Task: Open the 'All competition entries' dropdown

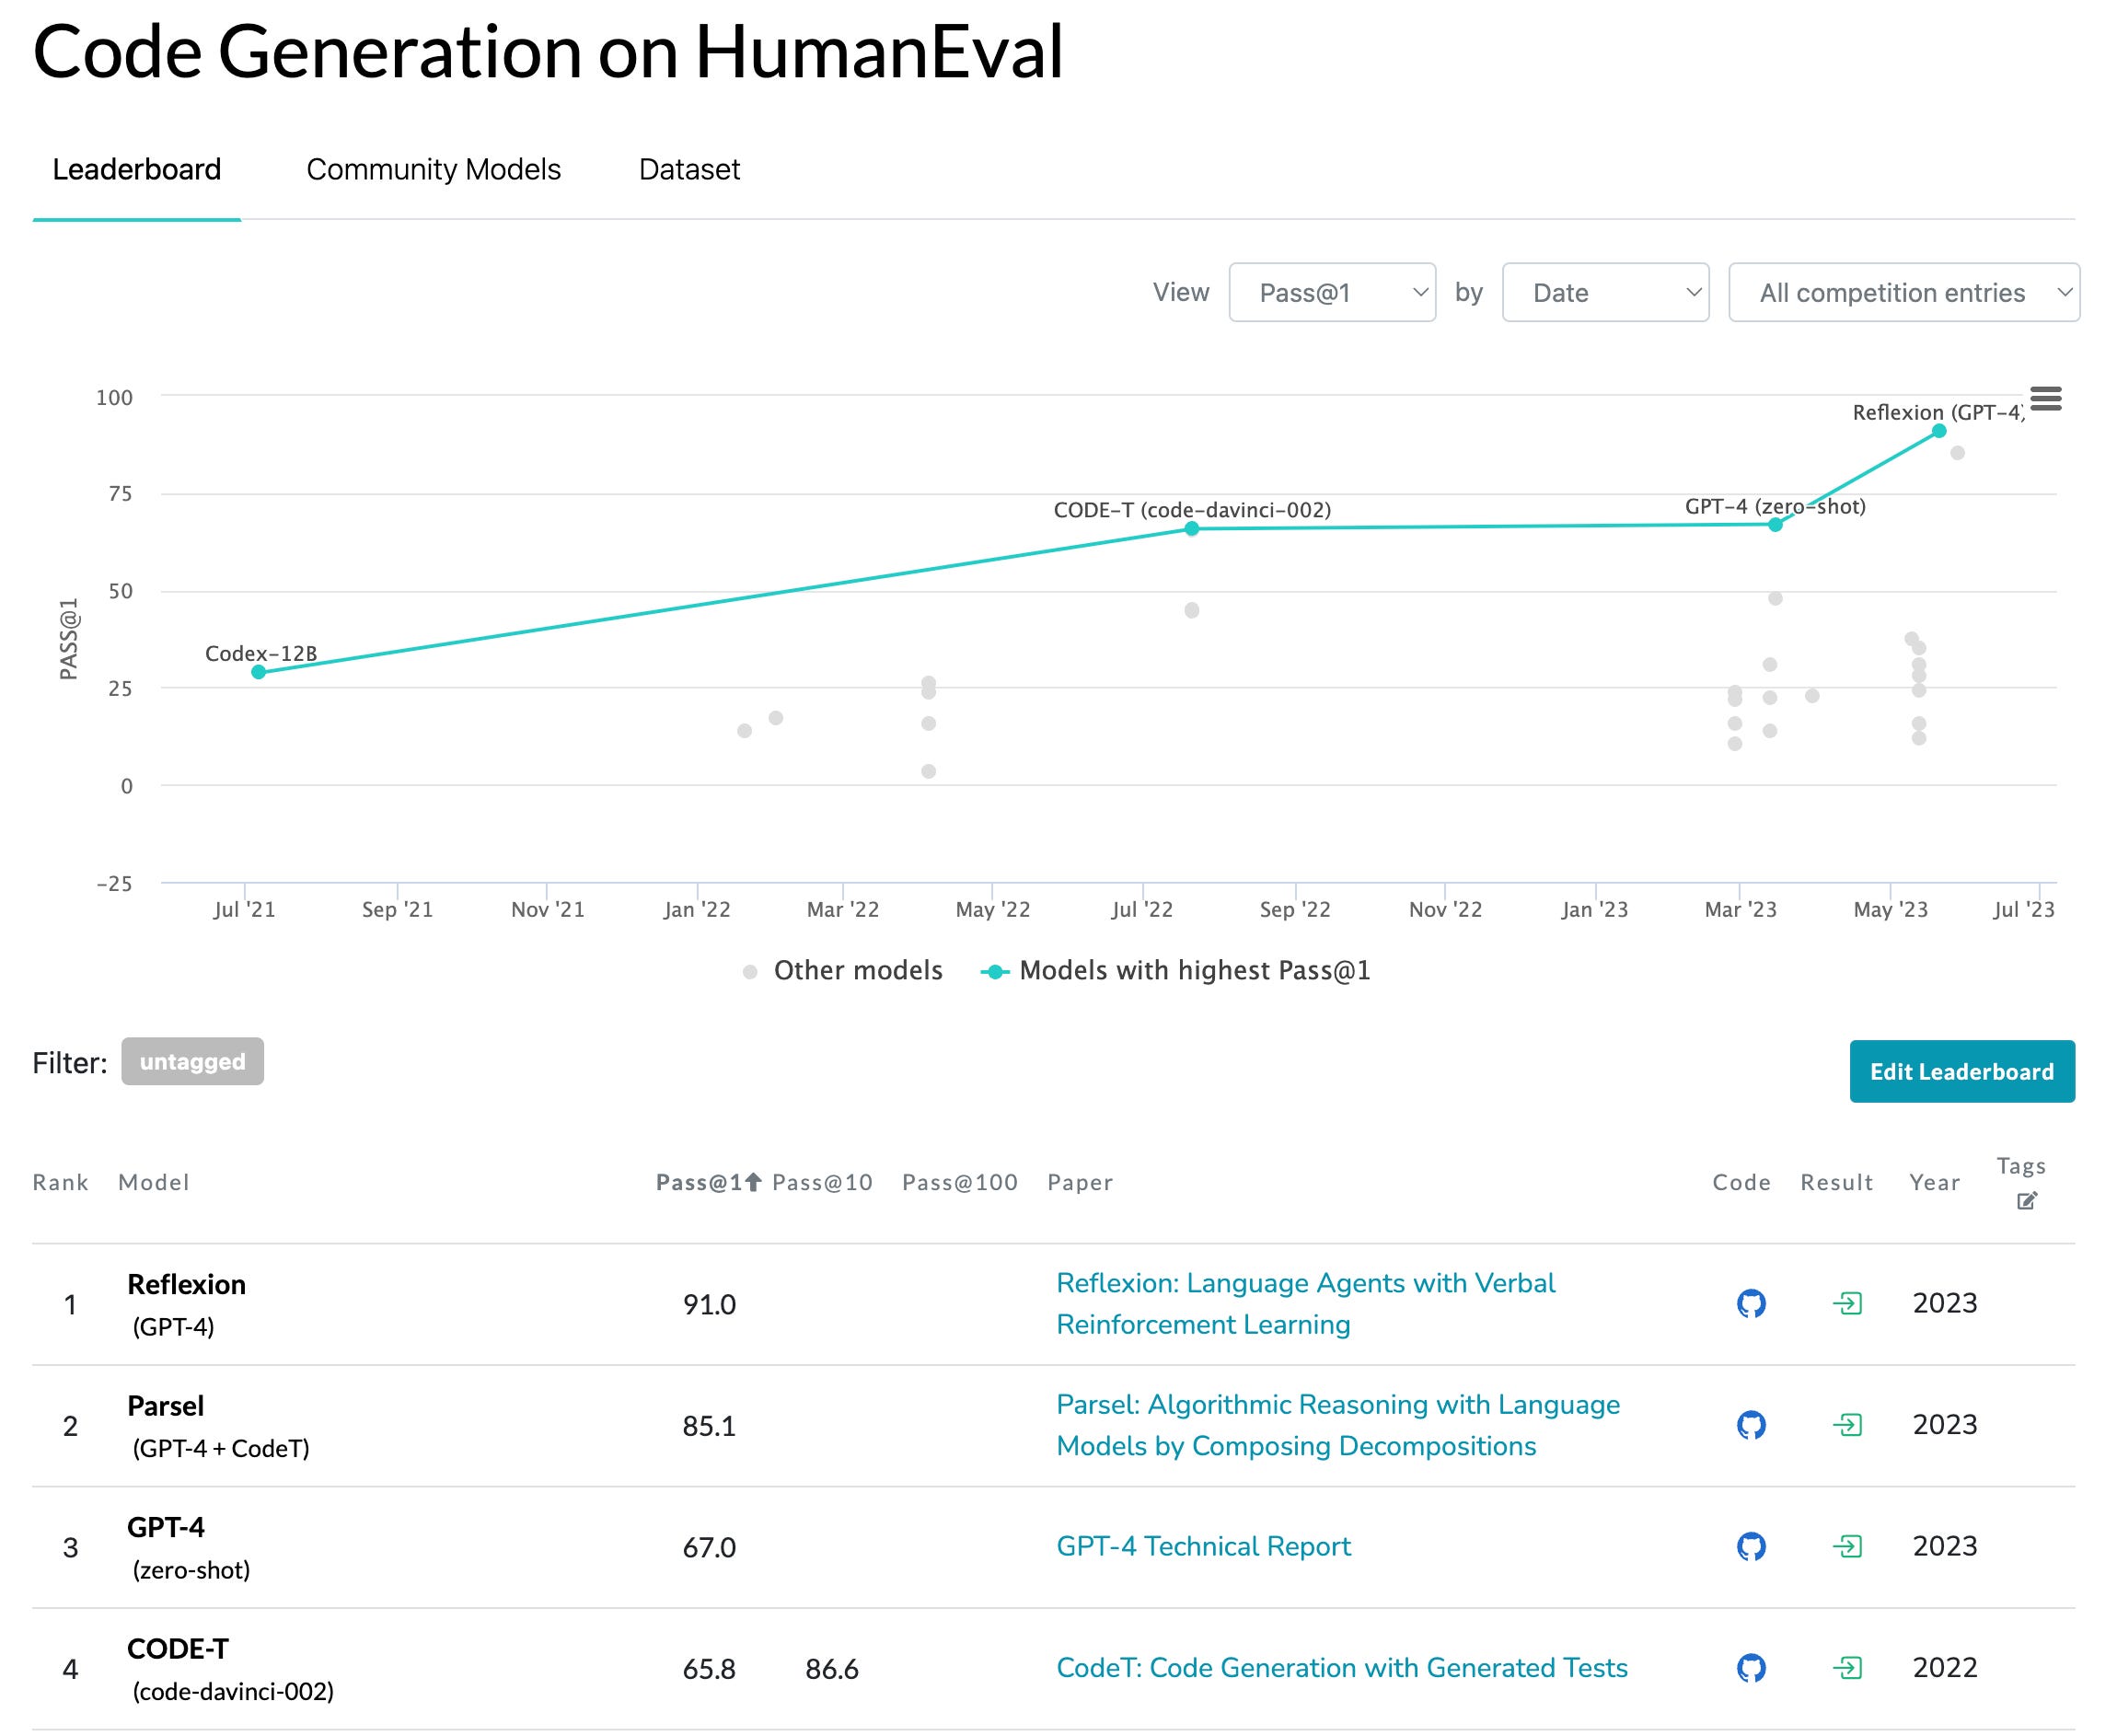Action: coord(1903,292)
